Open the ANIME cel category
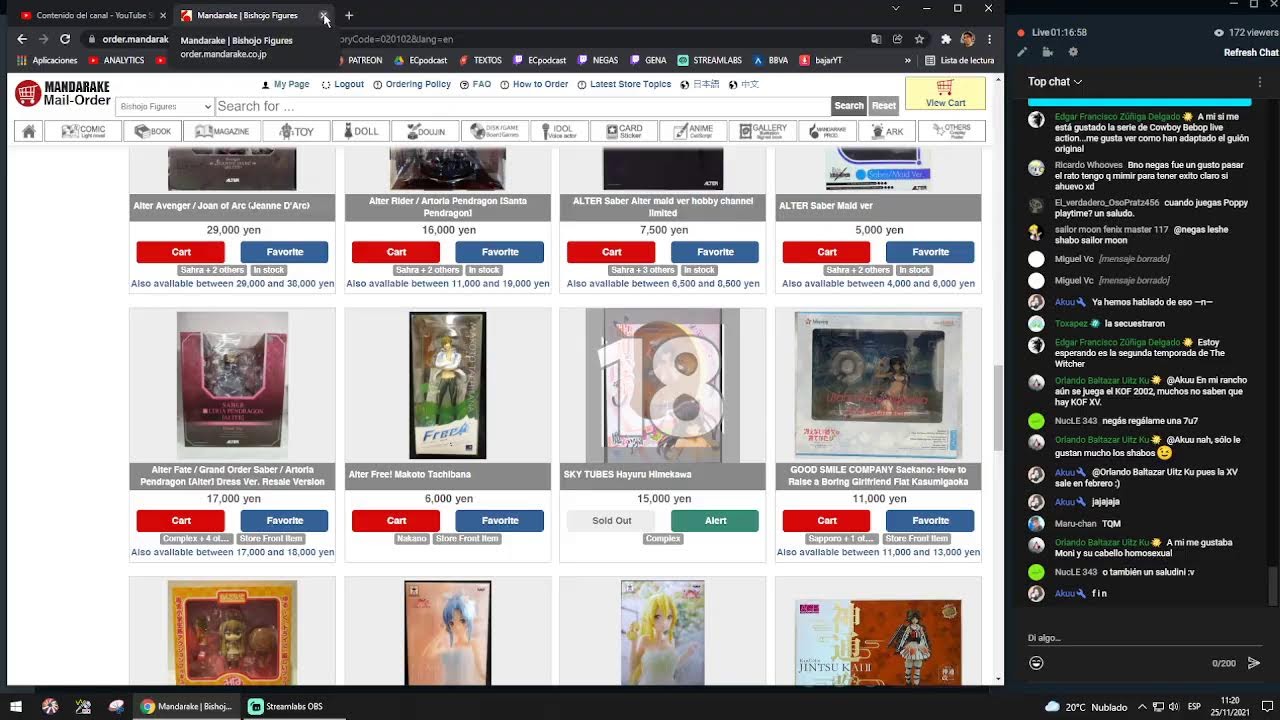The height and width of the screenshot is (720, 1280). pos(692,131)
